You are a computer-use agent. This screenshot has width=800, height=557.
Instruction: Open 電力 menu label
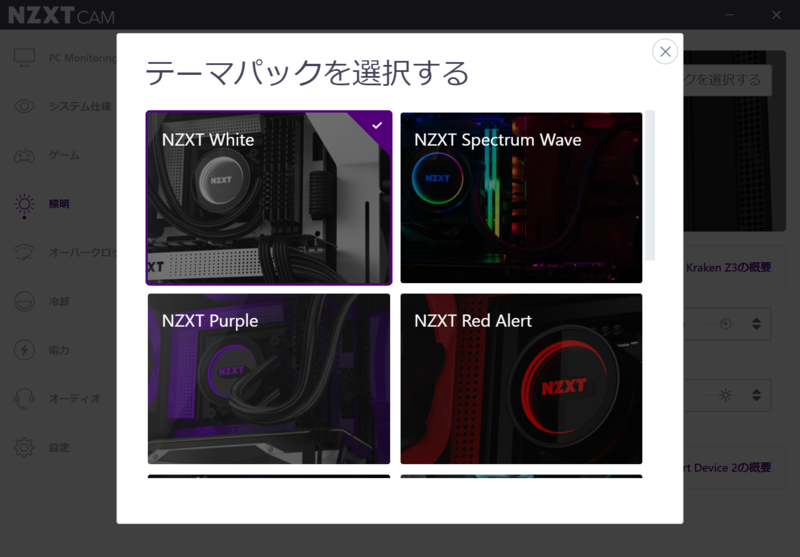coord(59,350)
